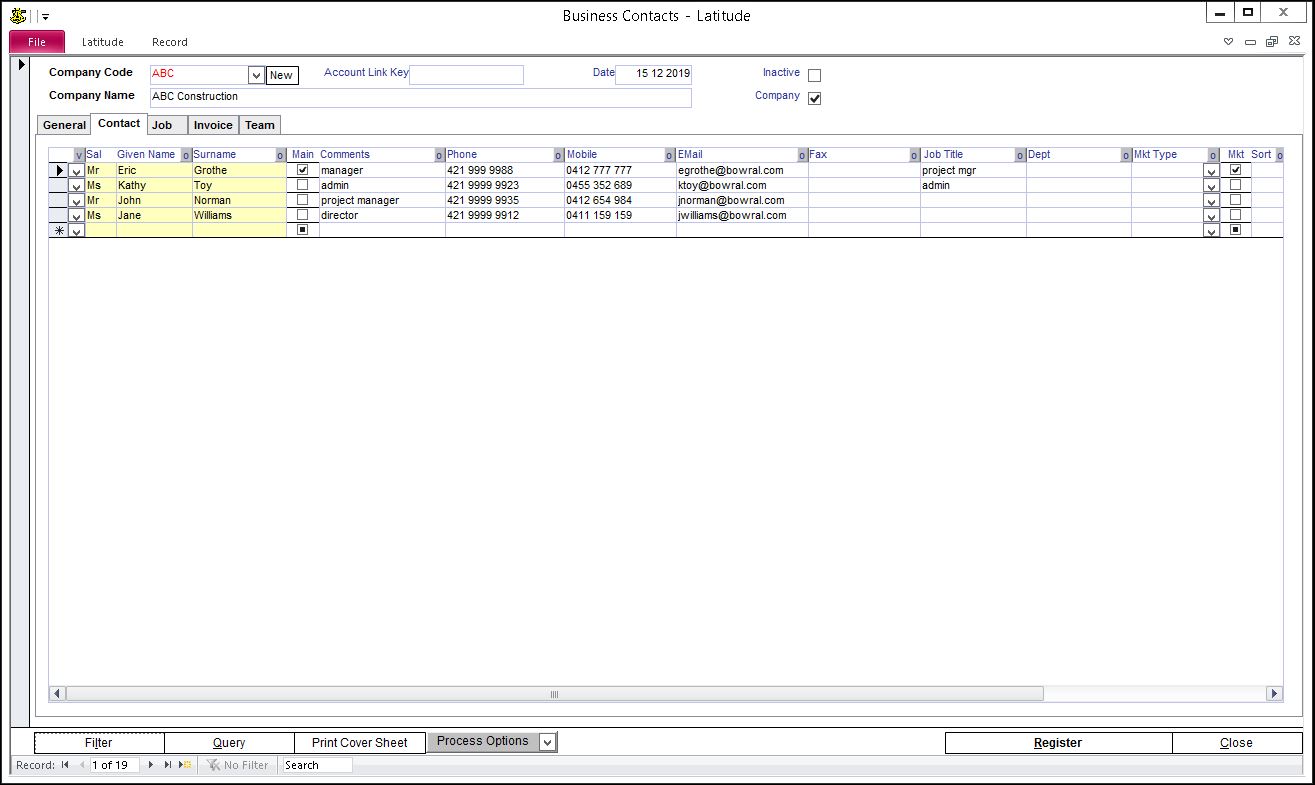Viewport: 1315px width, 785px height.
Task: Open salutation dropdown for John Norman
Action: point(76,201)
